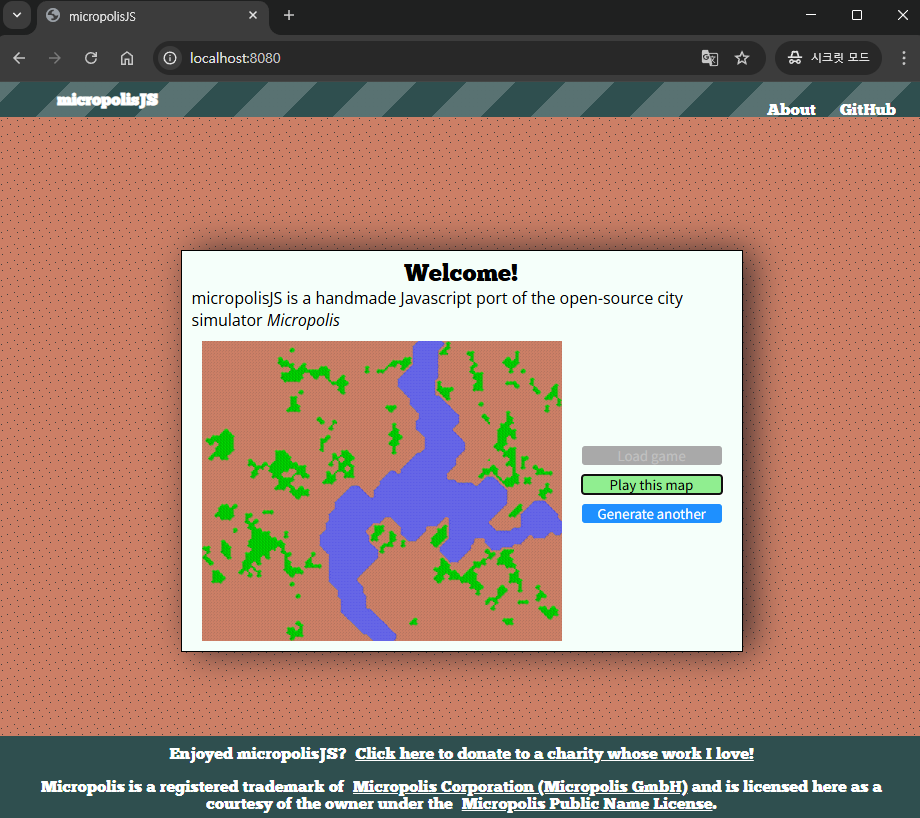920x818 pixels.
Task: Close the micropolisJS tab
Action: coord(253,15)
